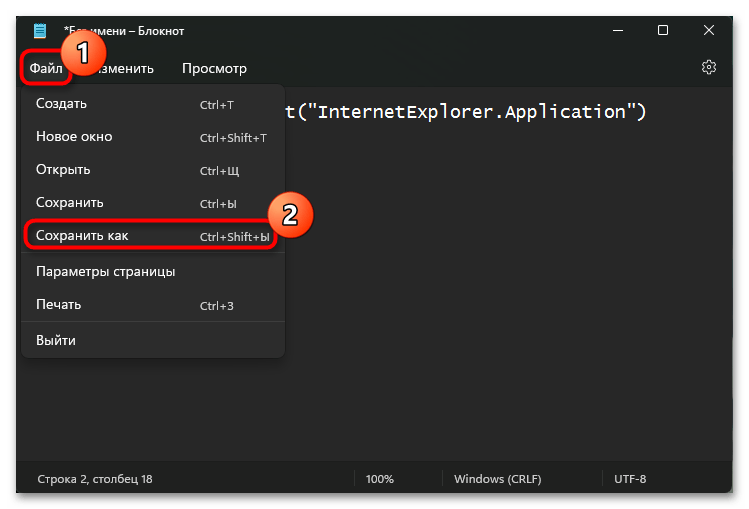Click Сохранить menu entry
This screenshot has width=749, height=509.
click(x=153, y=203)
